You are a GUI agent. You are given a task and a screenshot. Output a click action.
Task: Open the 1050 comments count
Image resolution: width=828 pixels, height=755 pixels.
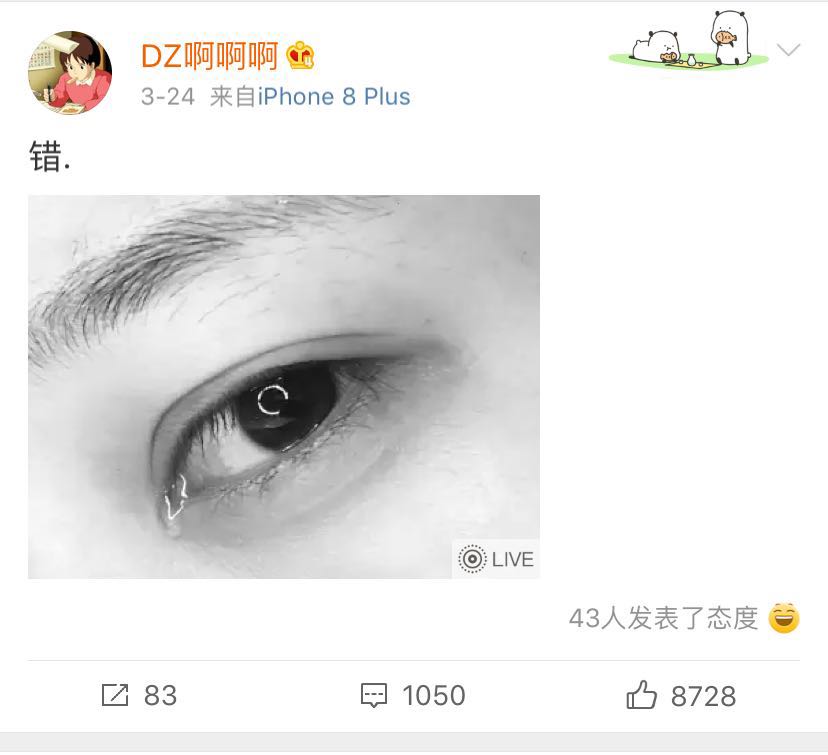pos(434,695)
